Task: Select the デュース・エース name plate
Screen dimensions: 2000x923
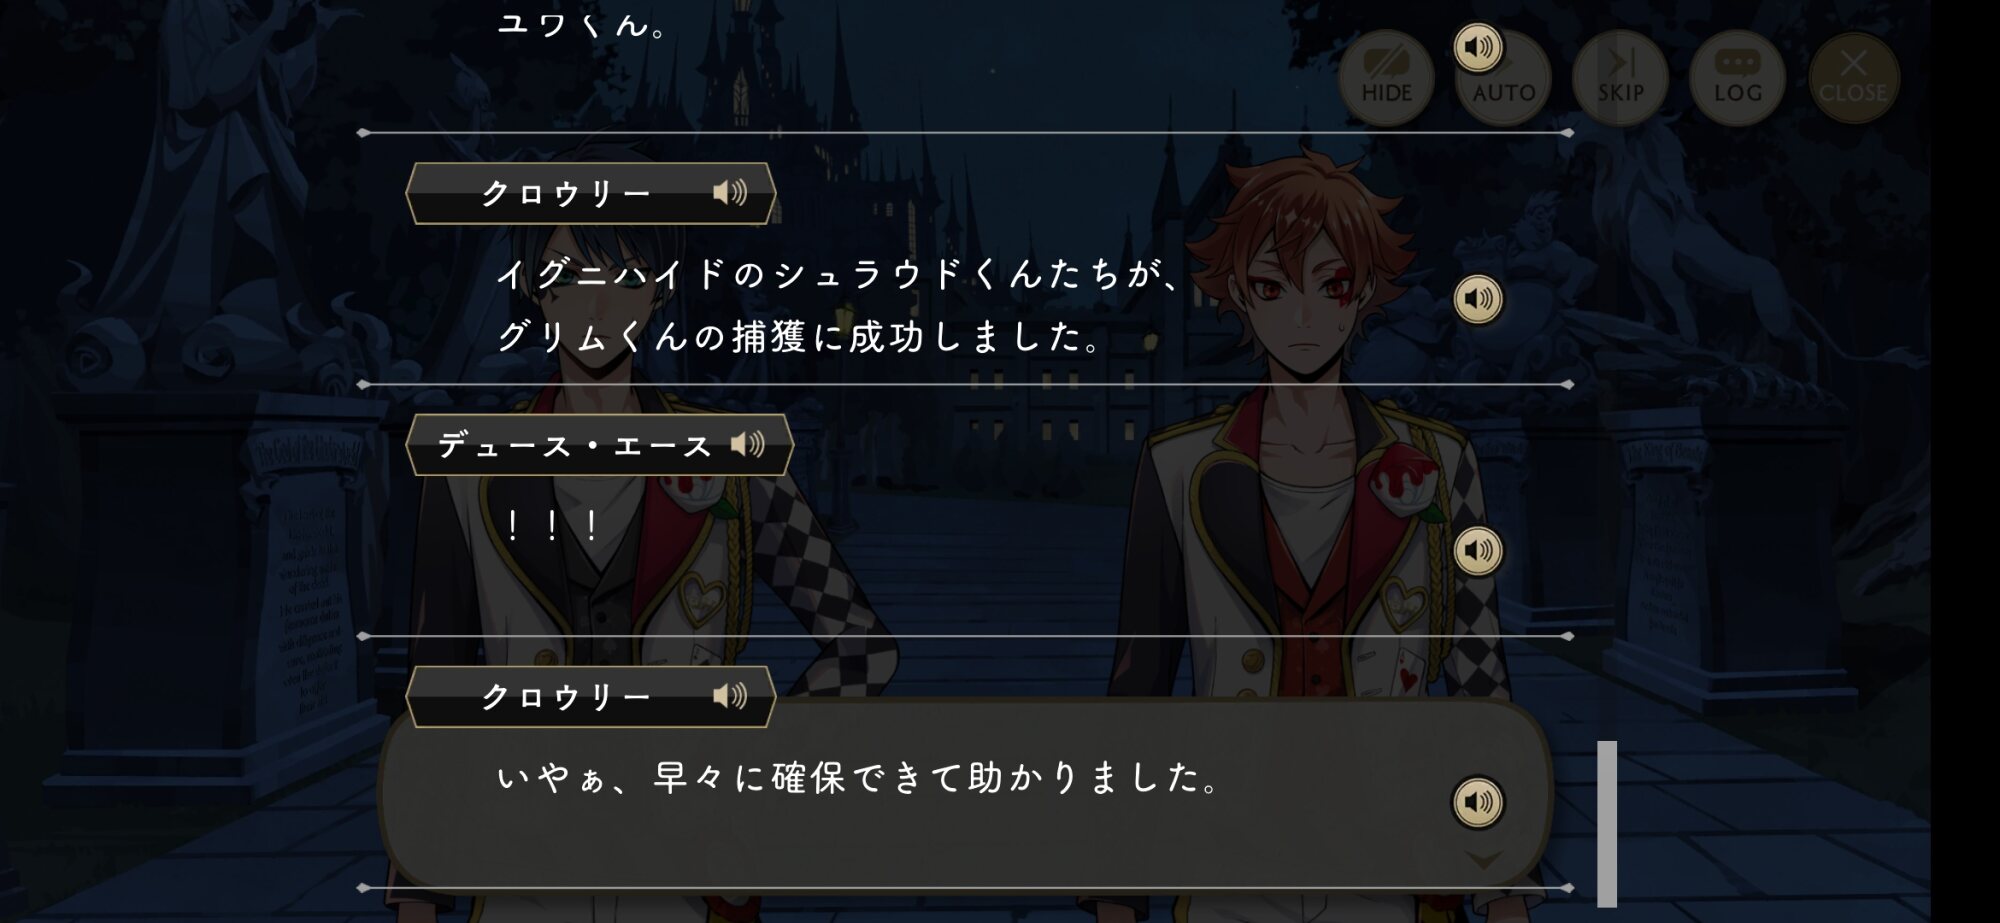Action: (x=600, y=444)
